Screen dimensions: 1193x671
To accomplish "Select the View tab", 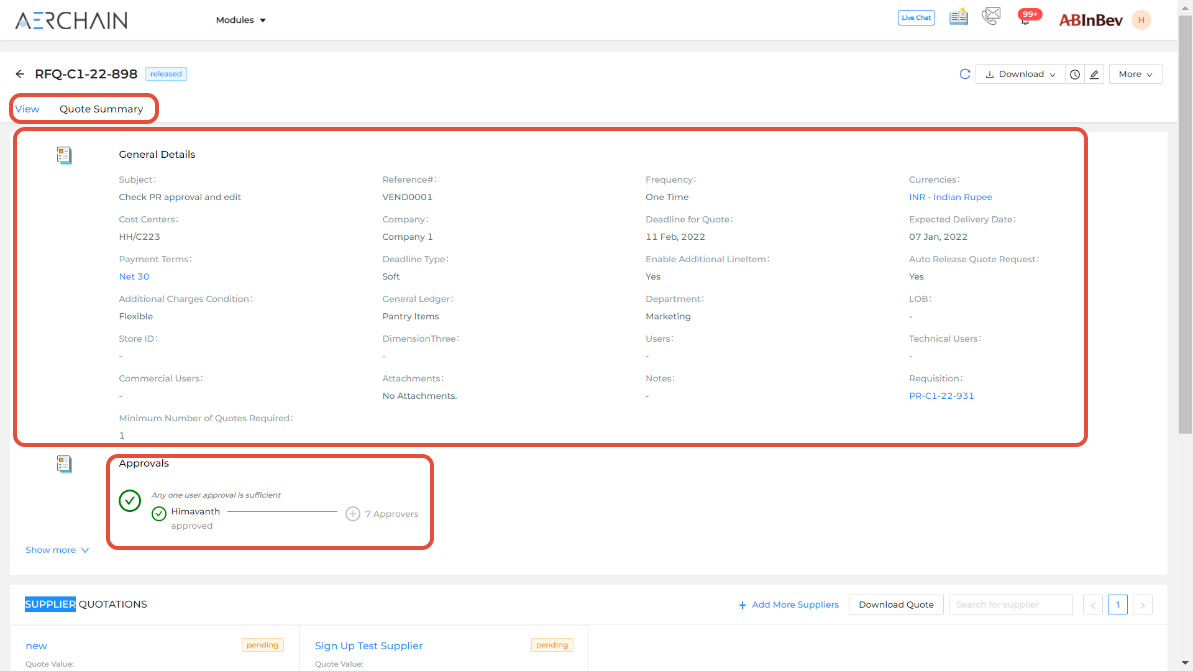I will 27,109.
